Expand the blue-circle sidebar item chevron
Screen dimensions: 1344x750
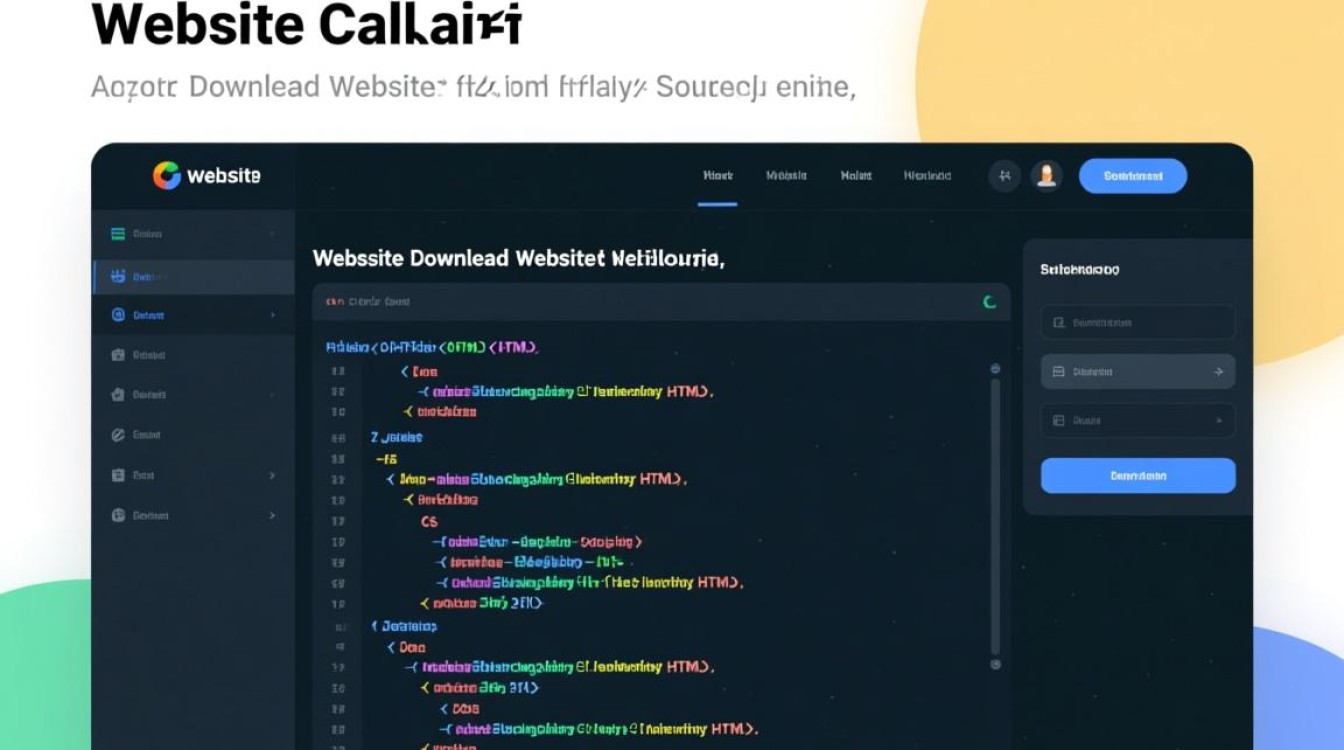272,315
